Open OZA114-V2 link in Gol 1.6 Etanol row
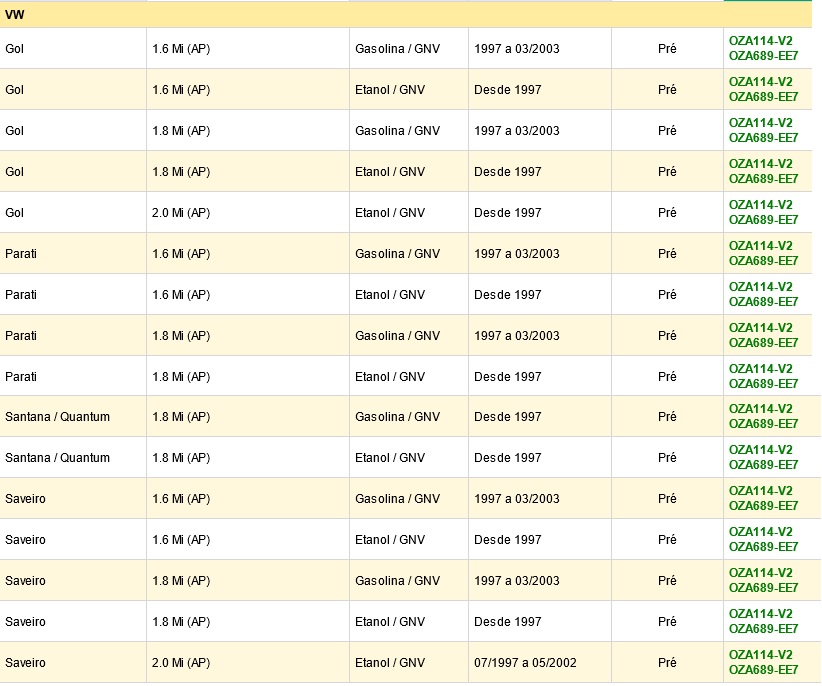The width and height of the screenshot is (822, 686). tap(760, 82)
